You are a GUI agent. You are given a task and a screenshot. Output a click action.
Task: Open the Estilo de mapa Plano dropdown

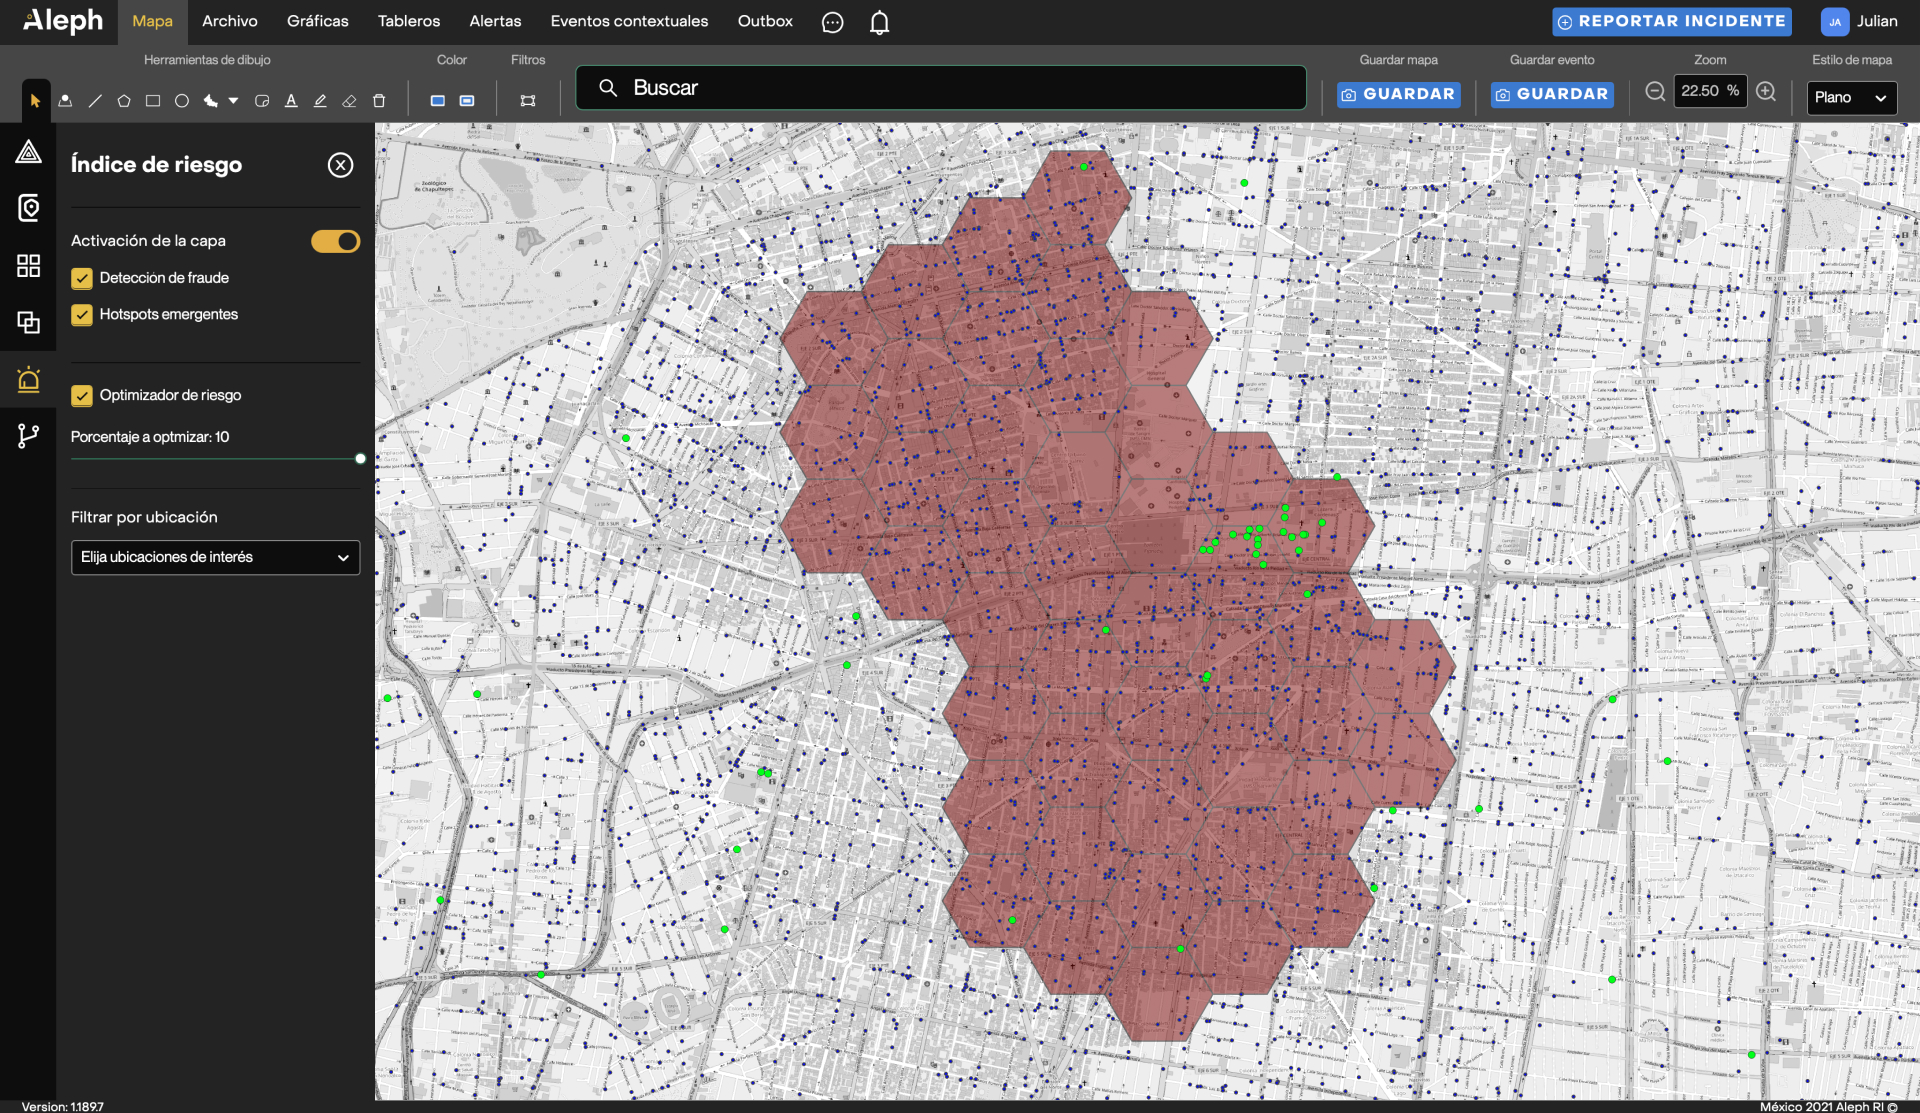(x=1851, y=98)
